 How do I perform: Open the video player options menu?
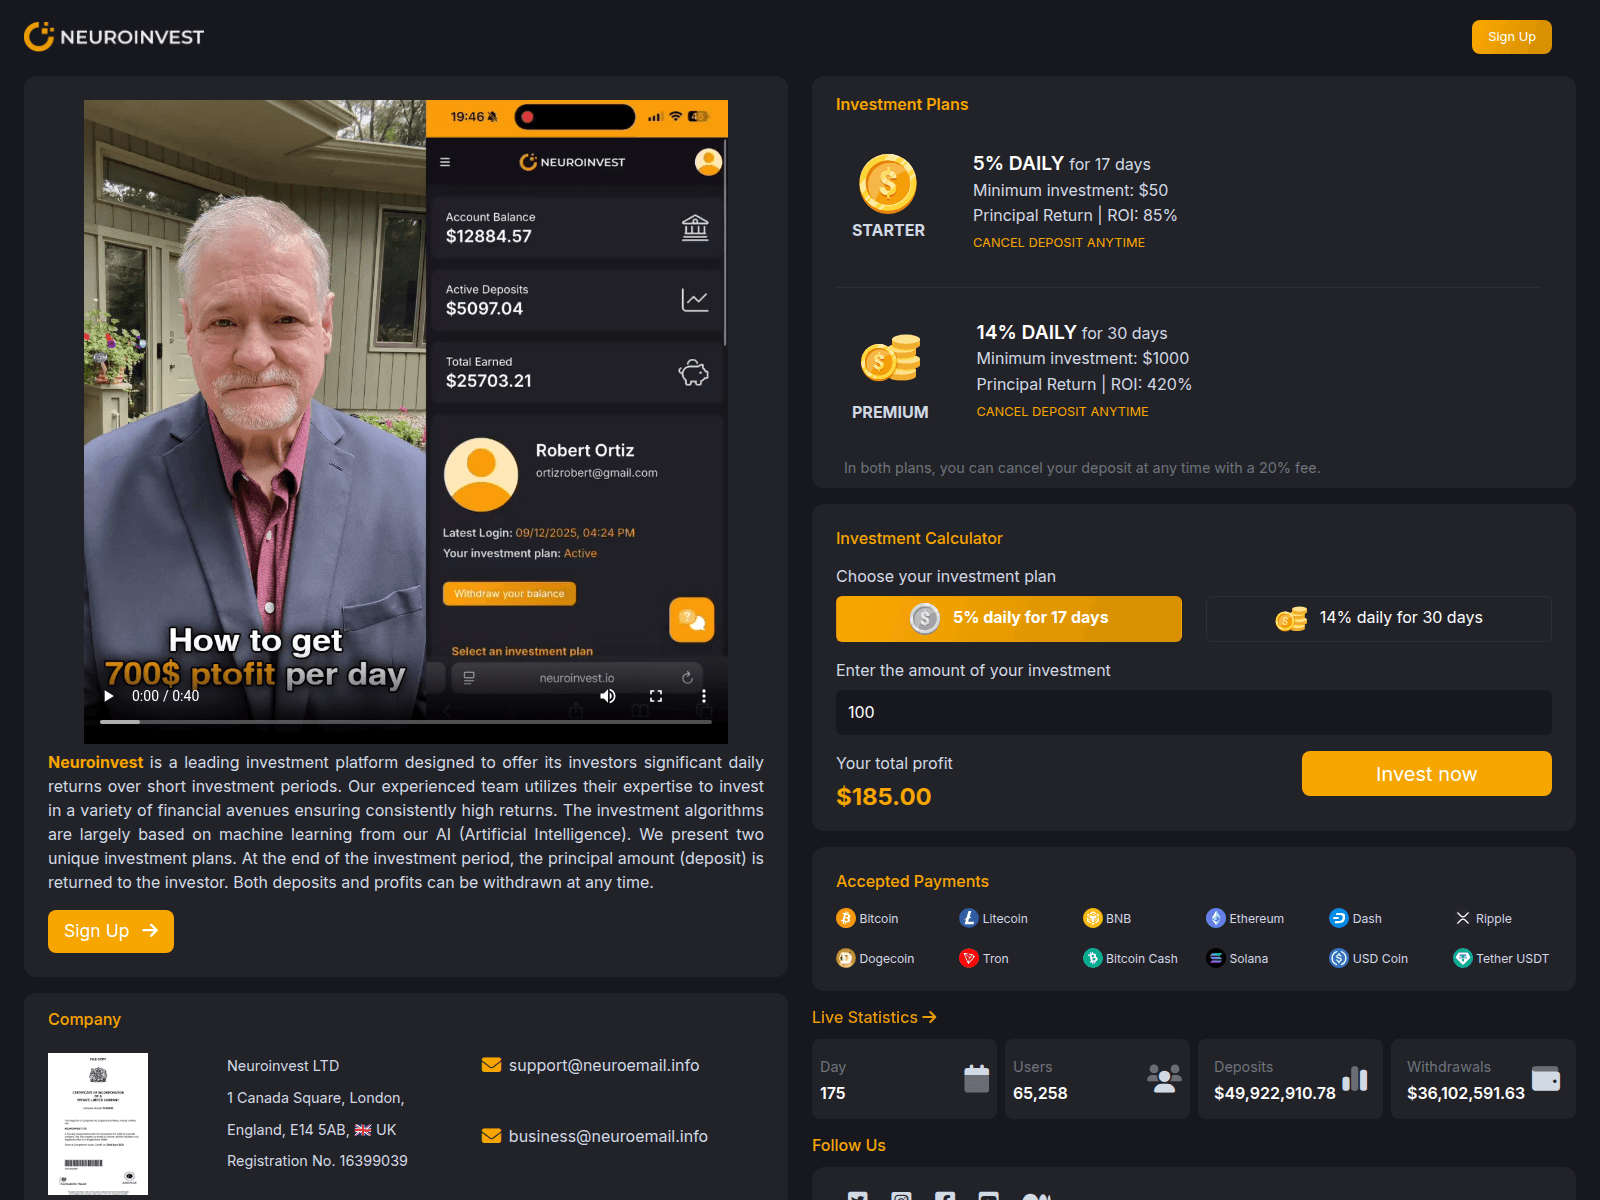pyautogui.click(x=704, y=696)
